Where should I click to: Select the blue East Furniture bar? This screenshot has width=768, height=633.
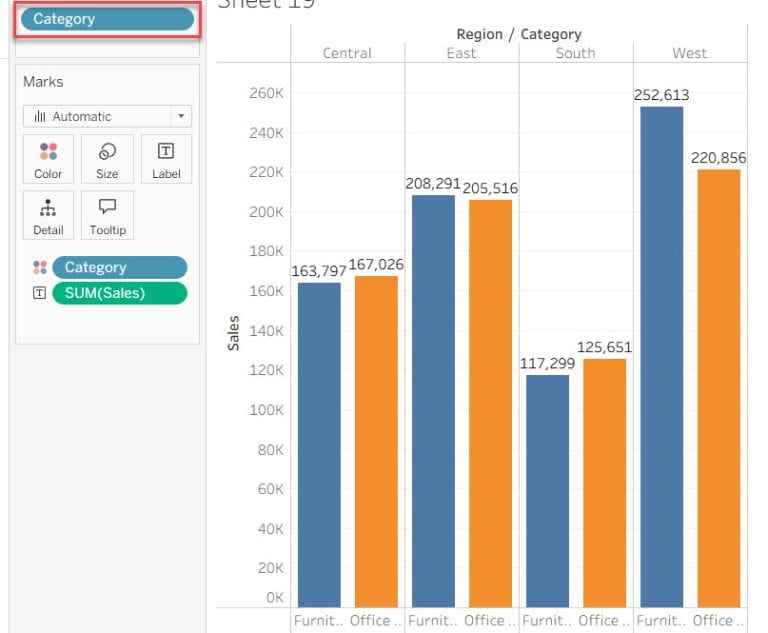(x=433, y=401)
